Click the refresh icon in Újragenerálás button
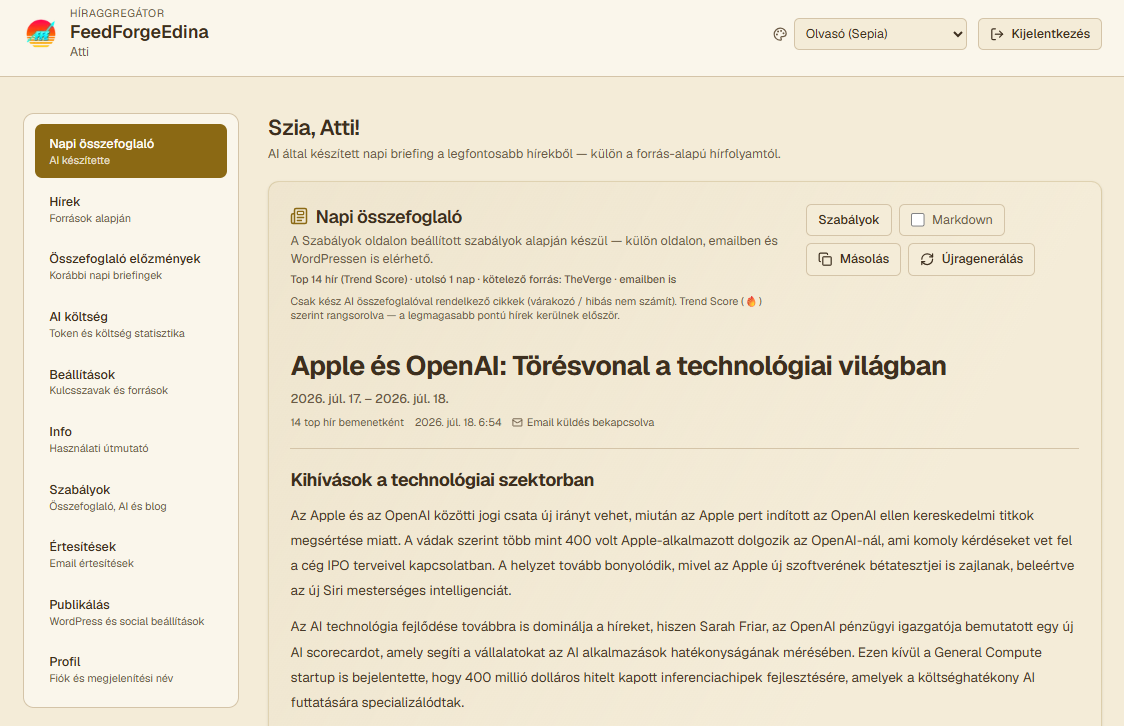This screenshot has width=1124, height=726. pyautogui.click(x=927, y=259)
